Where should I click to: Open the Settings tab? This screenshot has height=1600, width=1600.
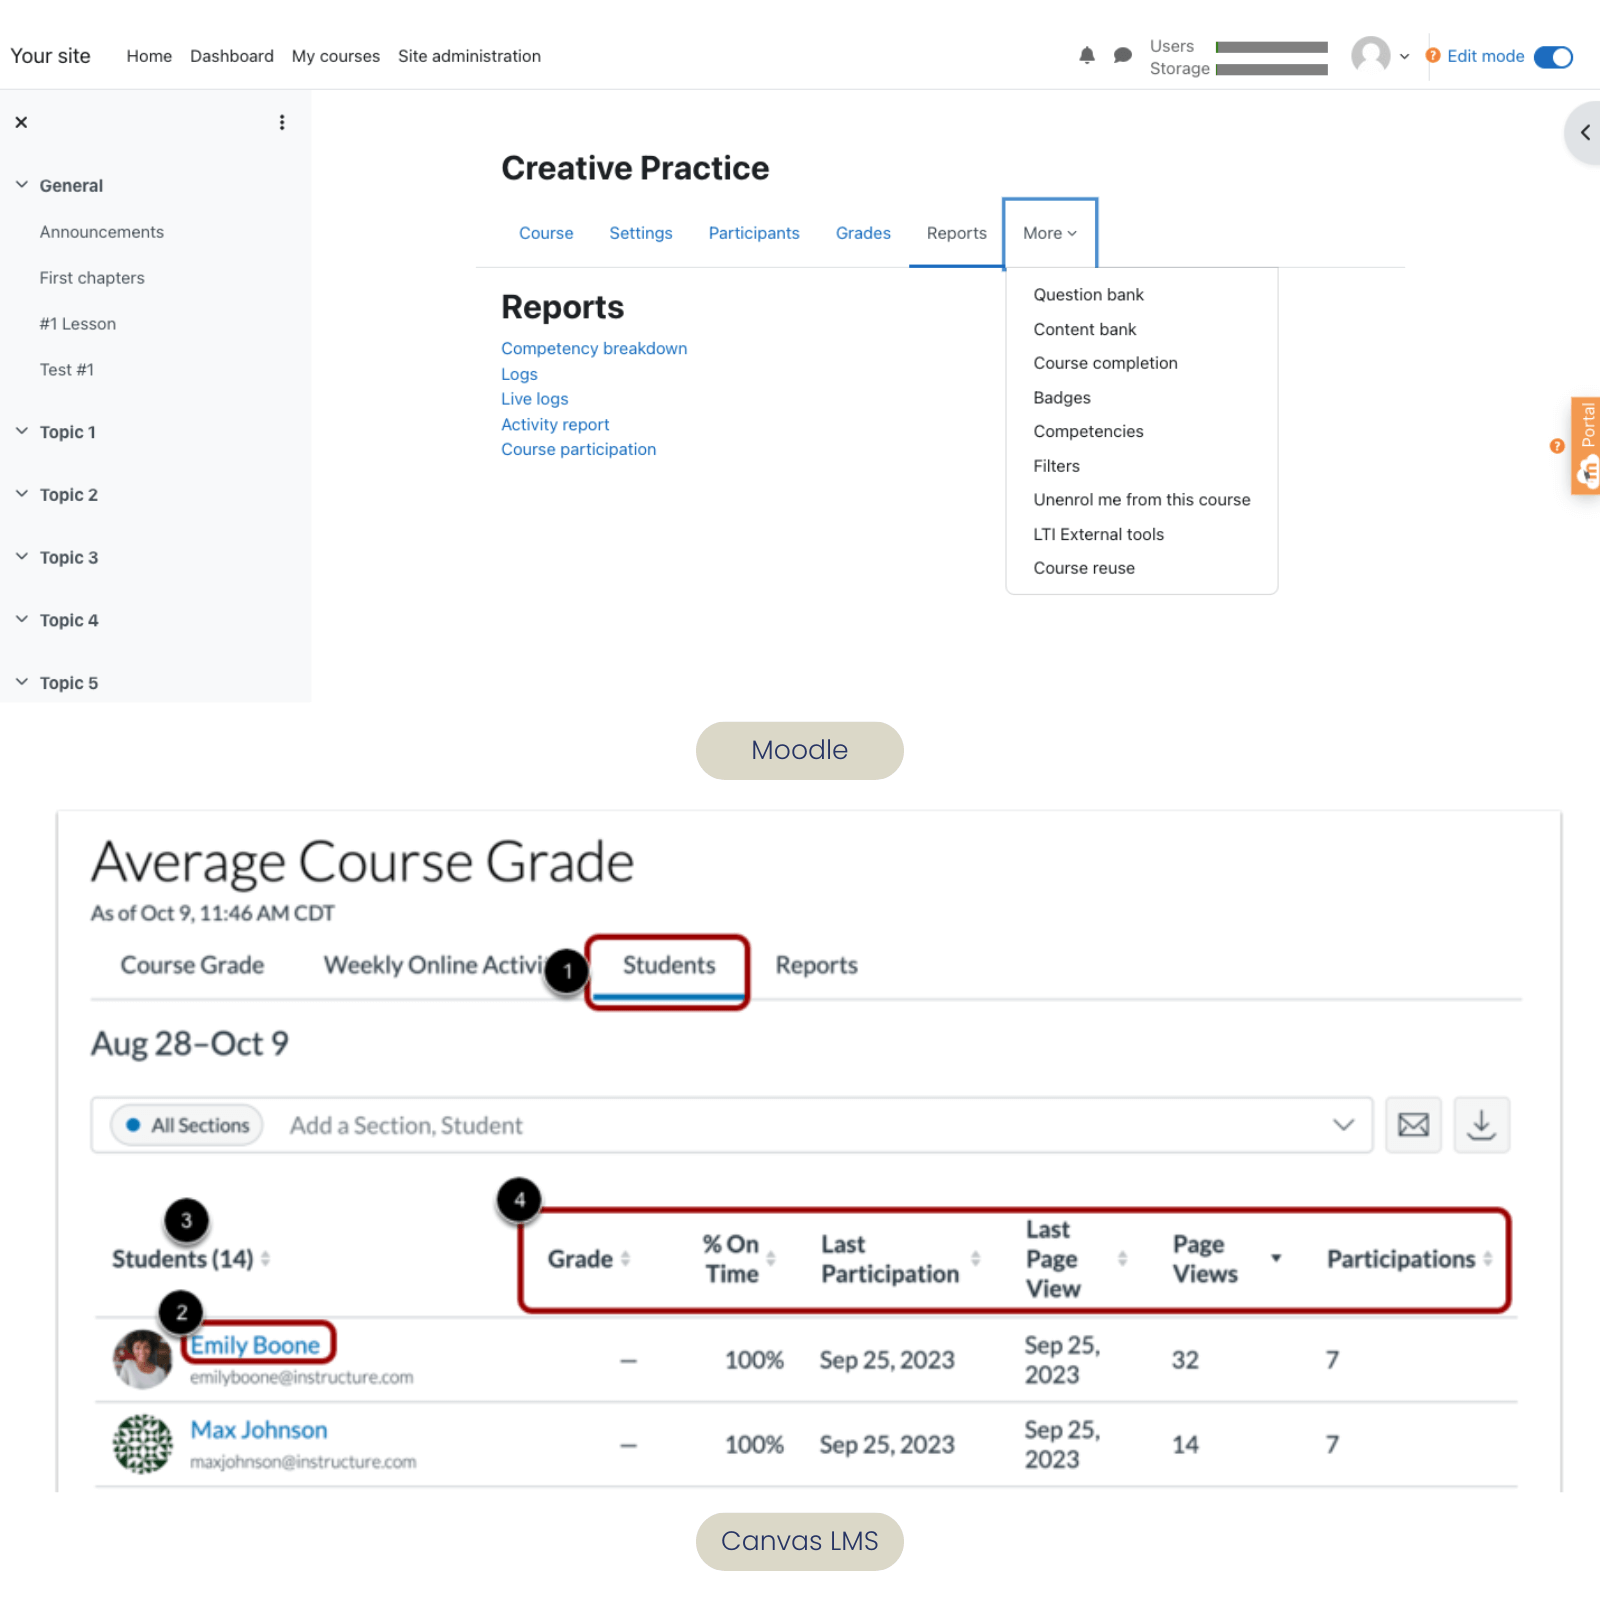point(641,233)
